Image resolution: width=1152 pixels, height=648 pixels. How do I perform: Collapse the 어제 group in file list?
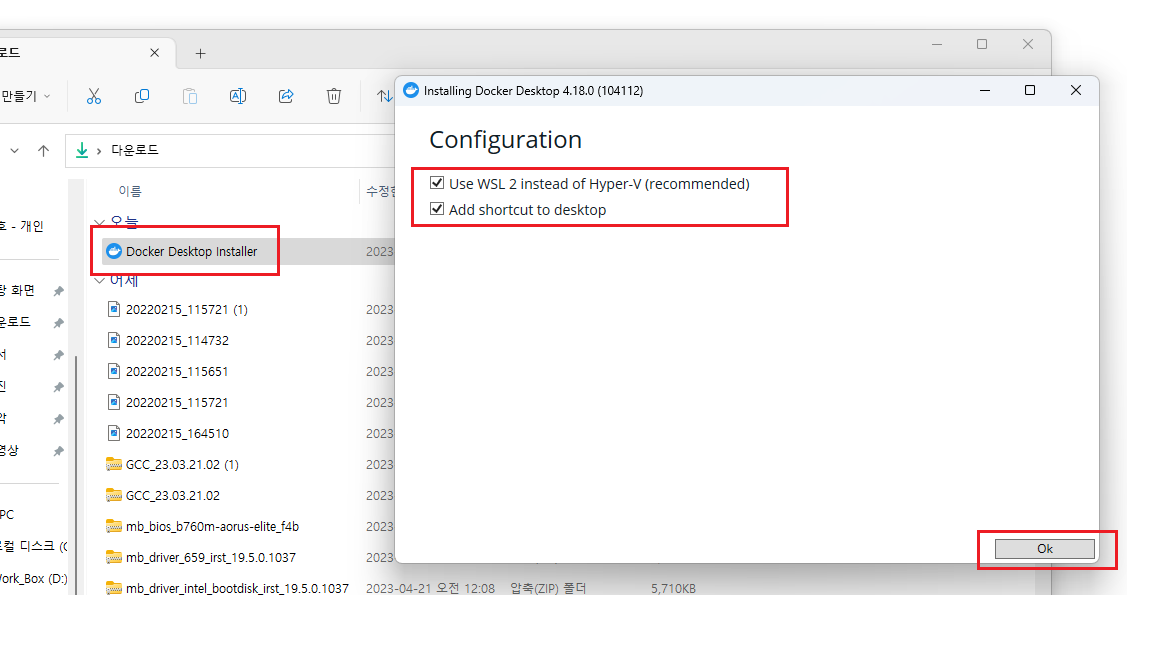coord(100,281)
